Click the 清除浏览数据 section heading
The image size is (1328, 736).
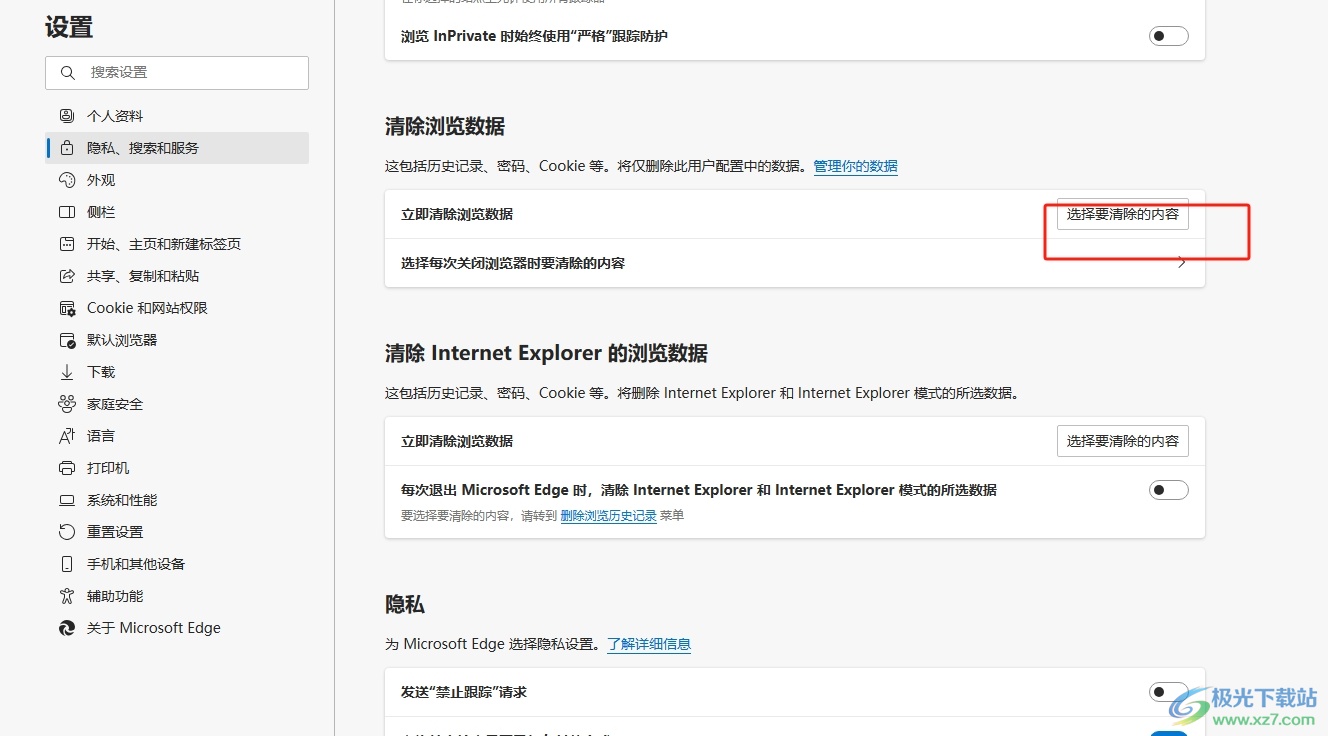point(445,126)
